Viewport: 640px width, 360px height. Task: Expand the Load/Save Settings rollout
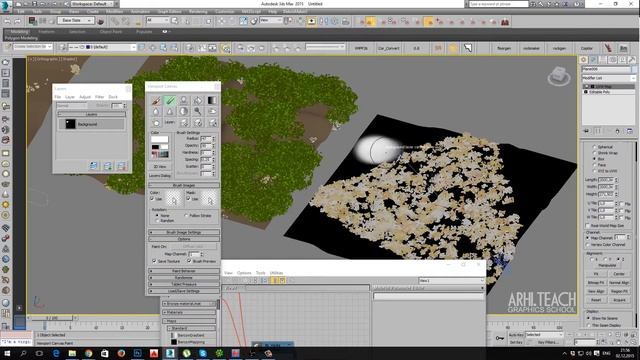184,291
